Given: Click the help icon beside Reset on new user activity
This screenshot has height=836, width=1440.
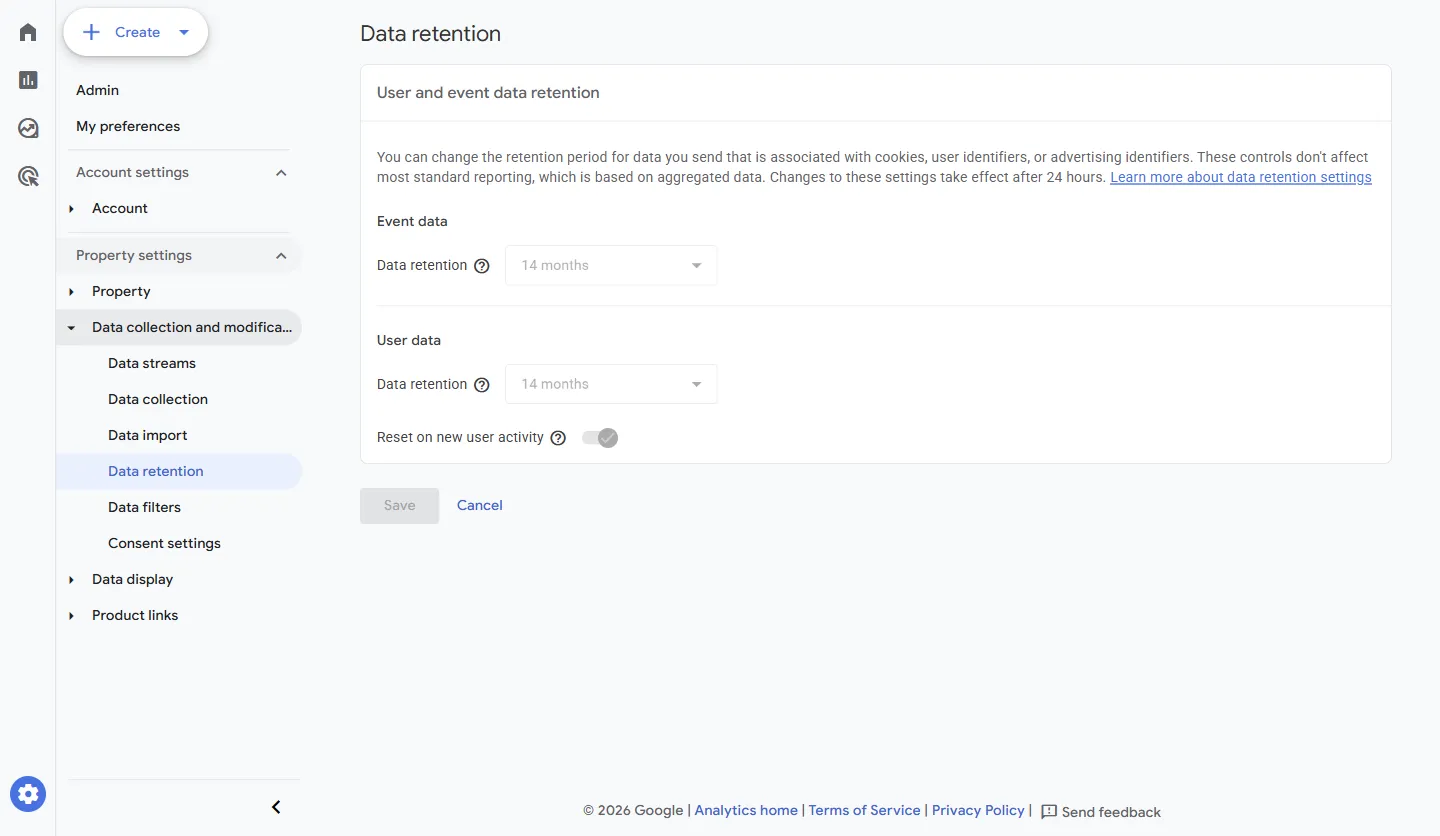Looking at the screenshot, I should tap(558, 438).
